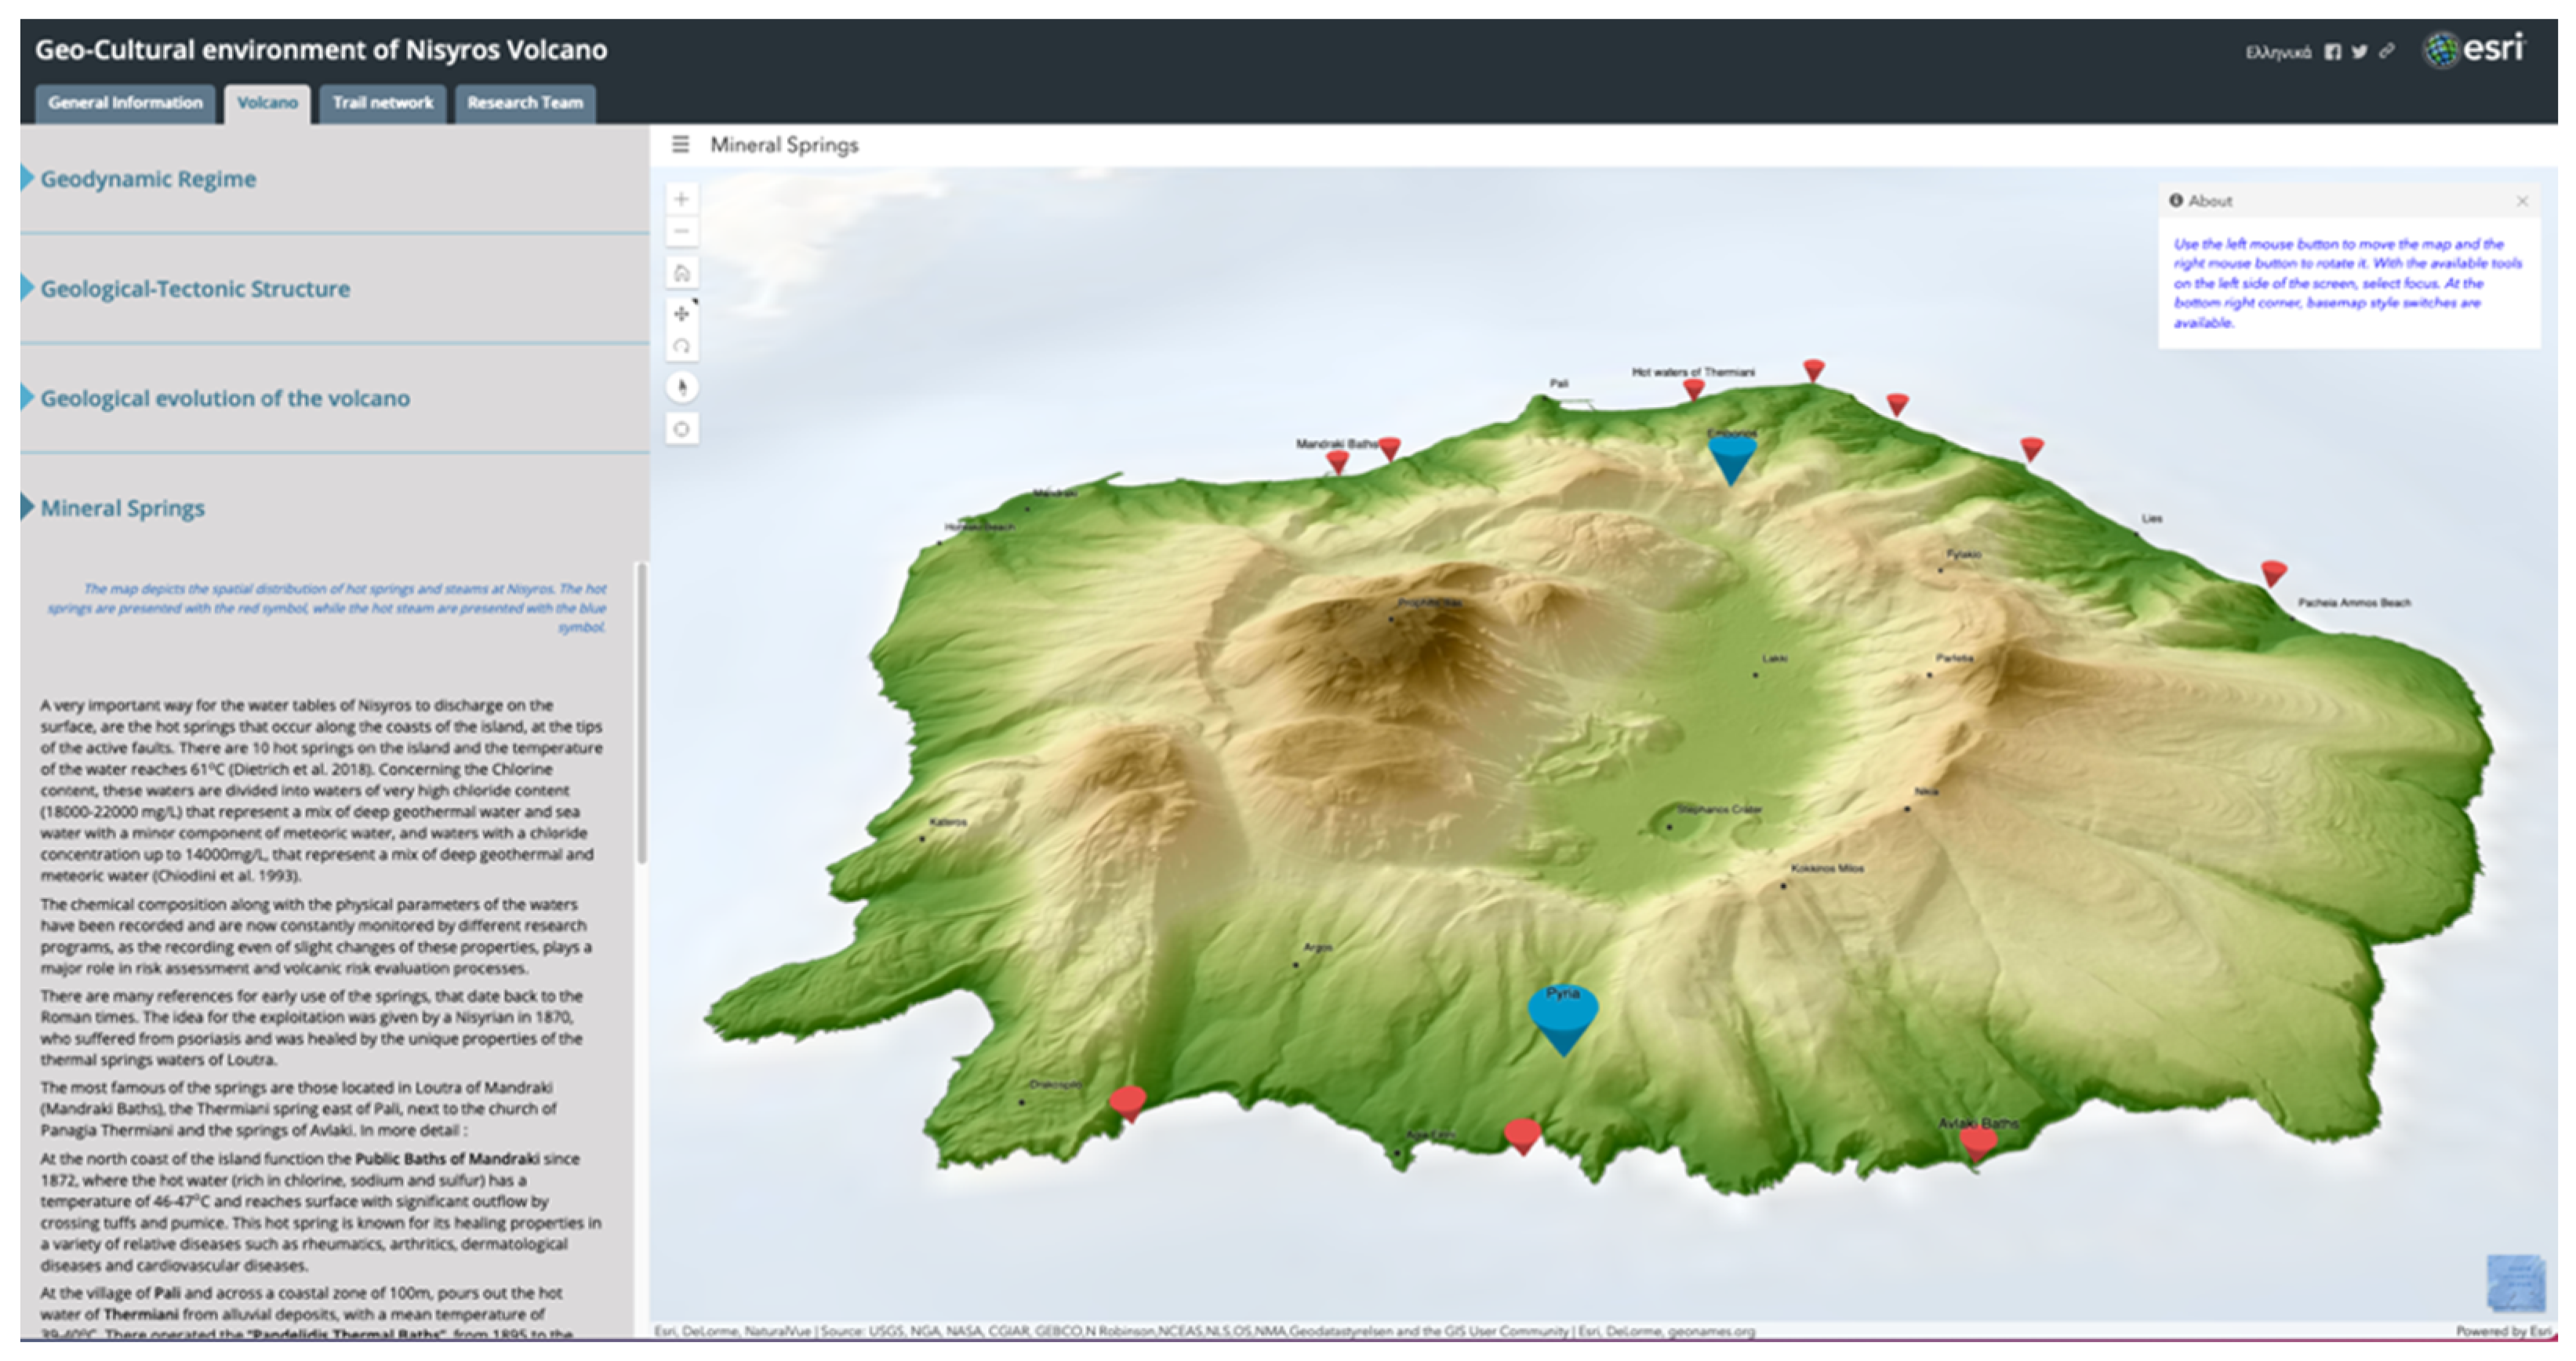The image size is (2576, 1361).
Task: Expand Geological evolution of the volcano
Action: (x=224, y=399)
